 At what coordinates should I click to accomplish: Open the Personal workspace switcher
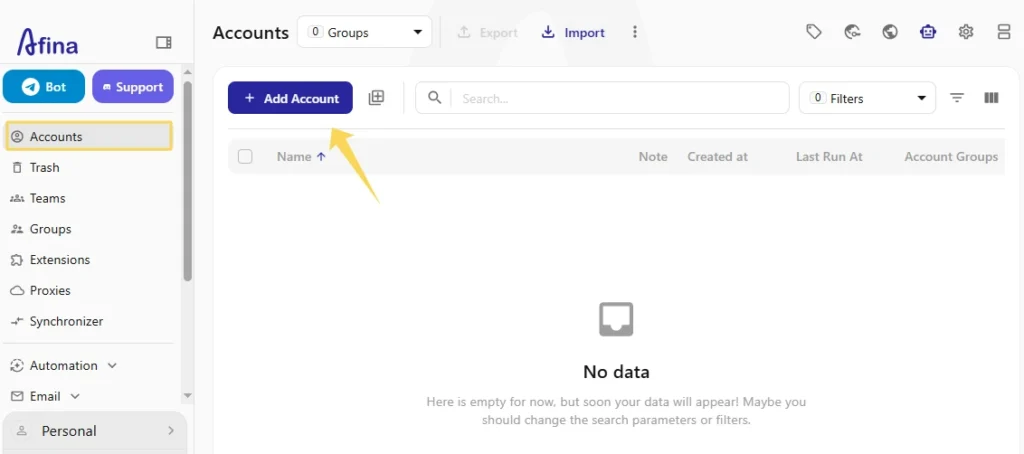(x=95, y=431)
